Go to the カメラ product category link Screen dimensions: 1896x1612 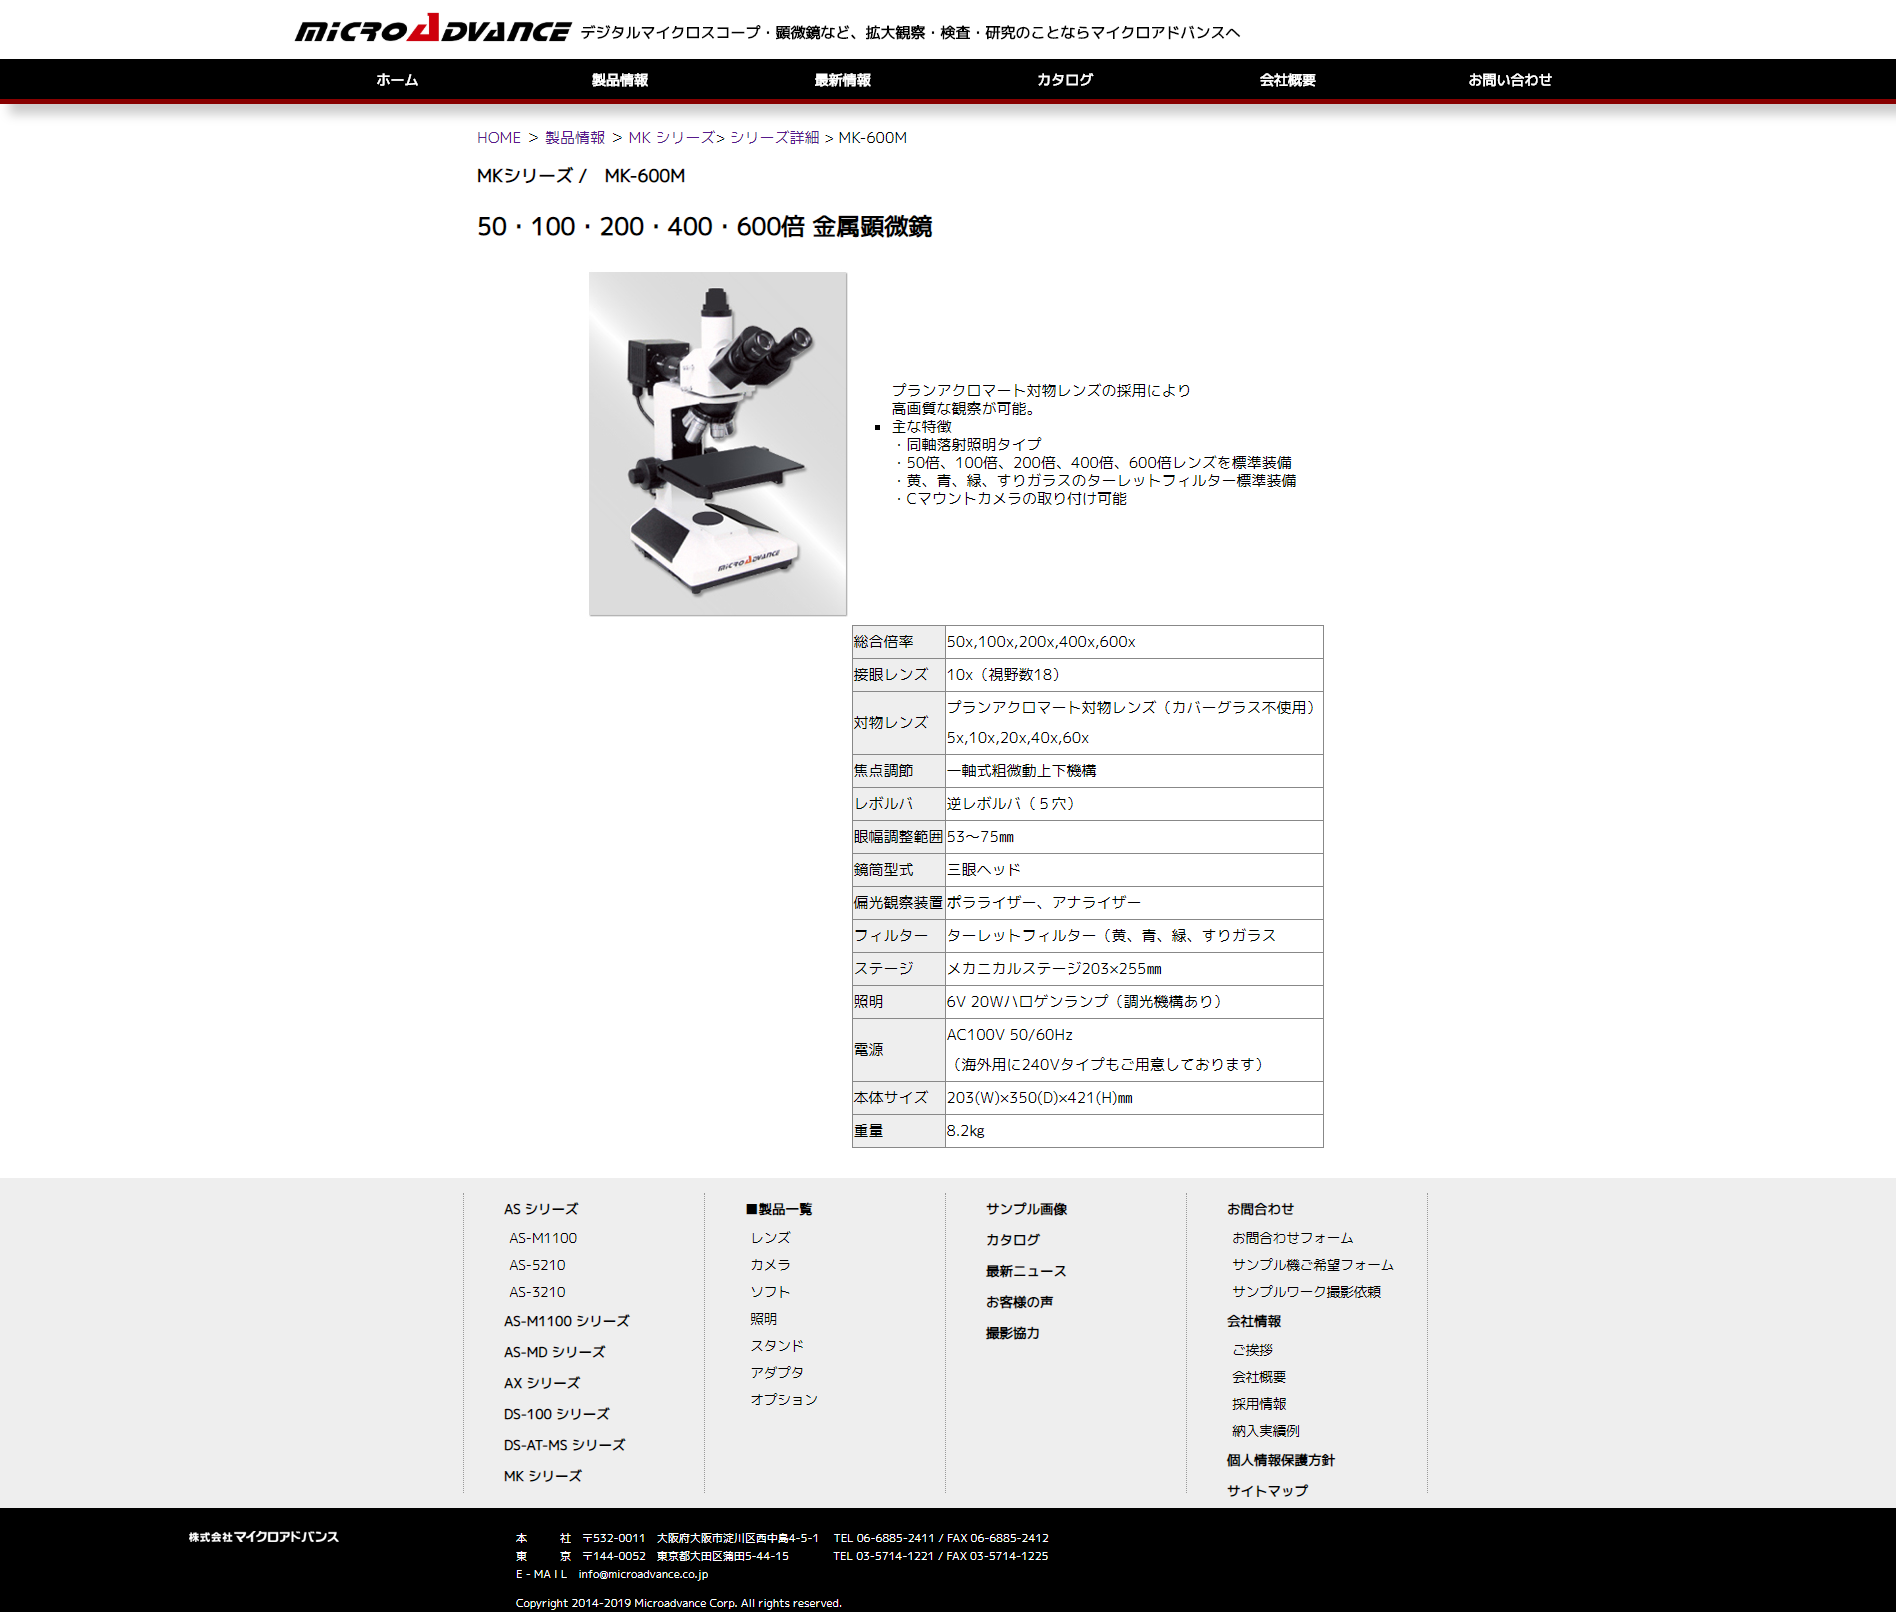tap(770, 1265)
